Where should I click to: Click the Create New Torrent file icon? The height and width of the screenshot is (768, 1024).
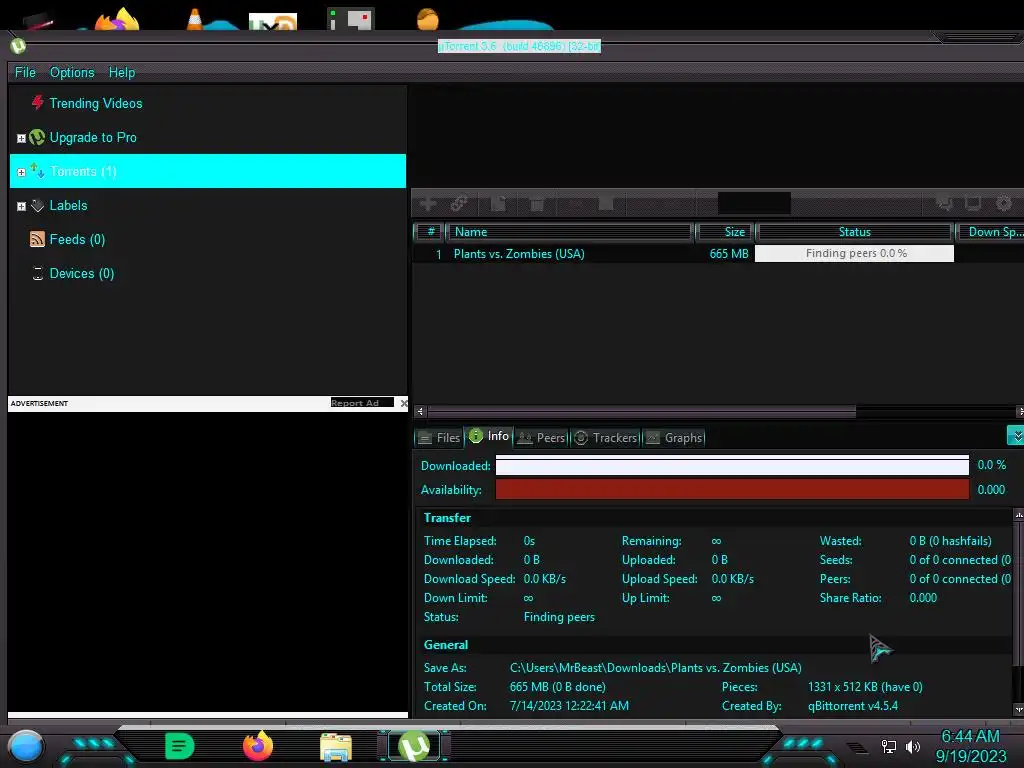click(498, 204)
